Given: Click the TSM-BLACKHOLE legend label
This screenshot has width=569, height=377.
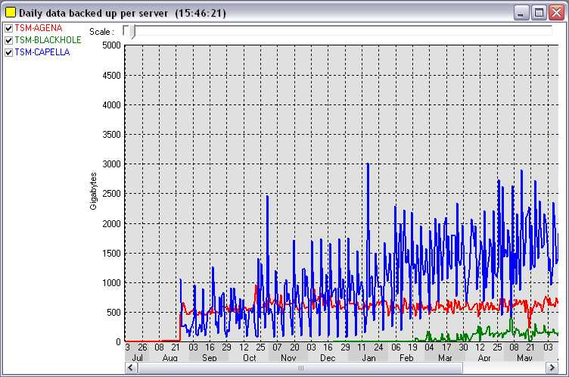Looking at the screenshot, I should (48, 40).
